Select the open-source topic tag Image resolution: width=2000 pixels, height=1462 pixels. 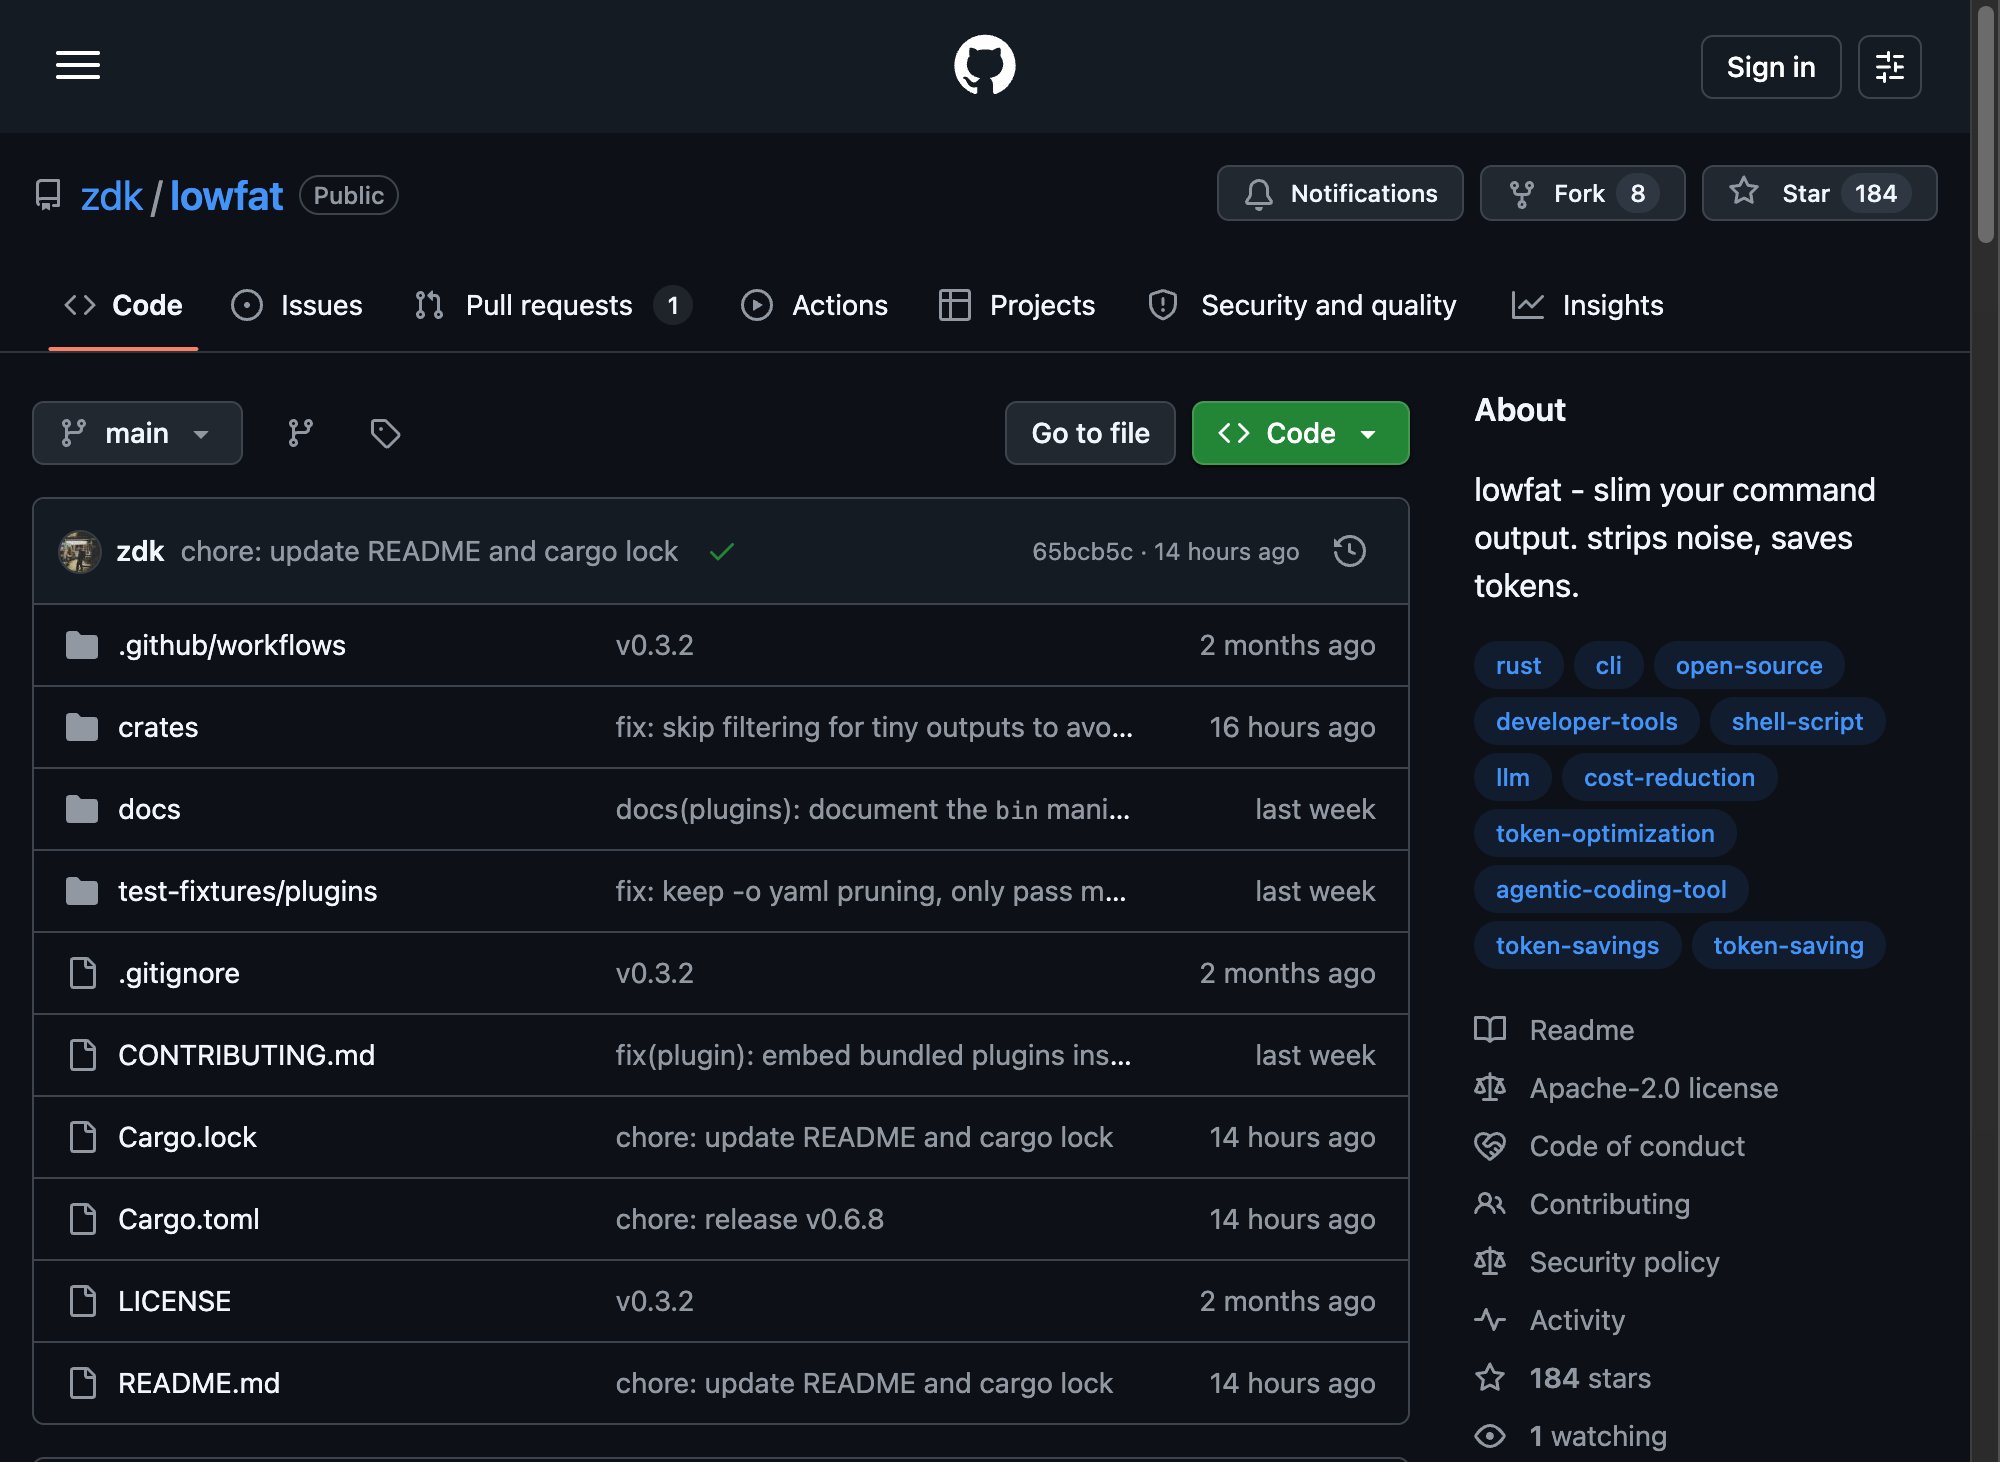point(1749,665)
